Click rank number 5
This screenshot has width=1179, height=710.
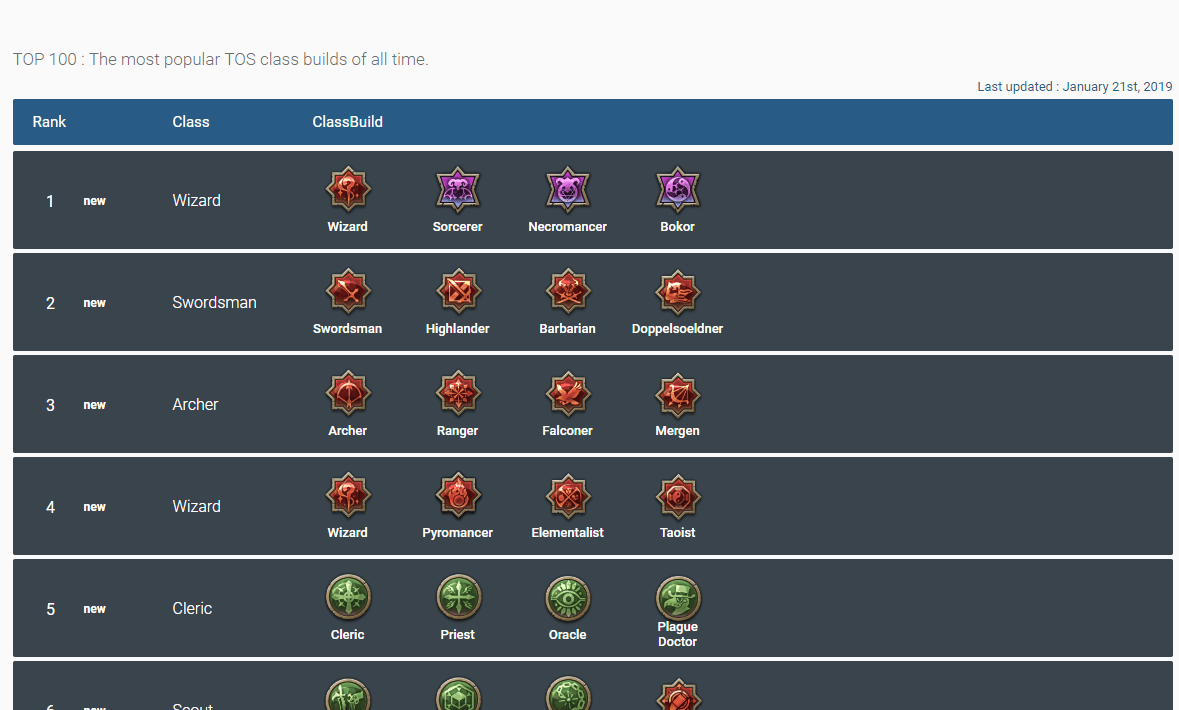(50, 609)
